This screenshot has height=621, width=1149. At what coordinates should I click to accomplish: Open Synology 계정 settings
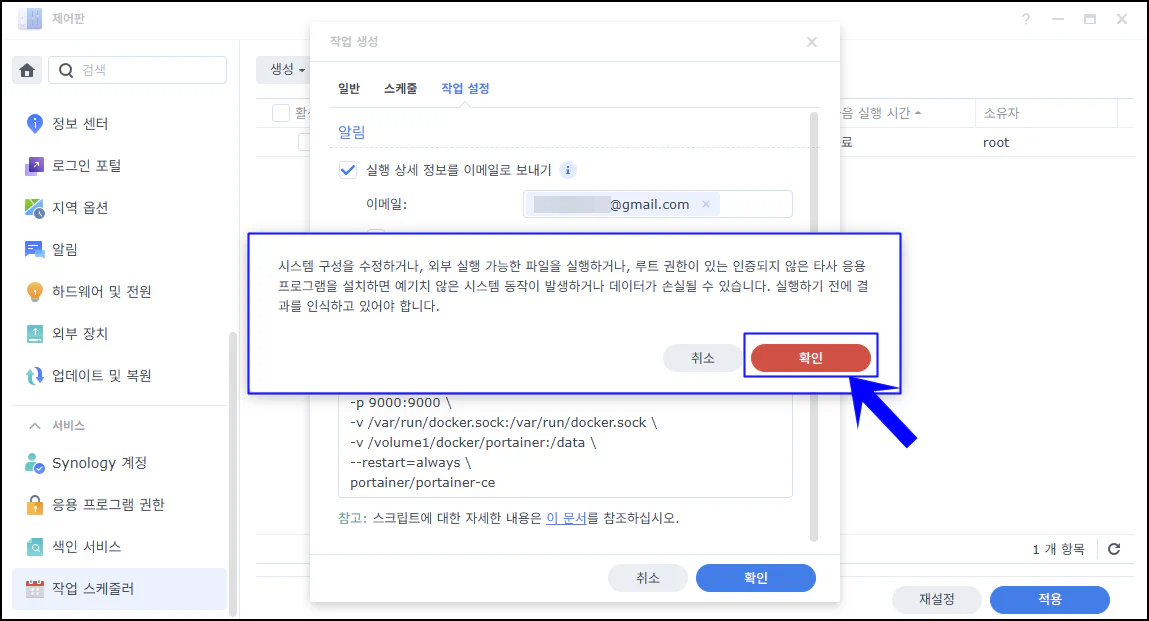[117, 463]
